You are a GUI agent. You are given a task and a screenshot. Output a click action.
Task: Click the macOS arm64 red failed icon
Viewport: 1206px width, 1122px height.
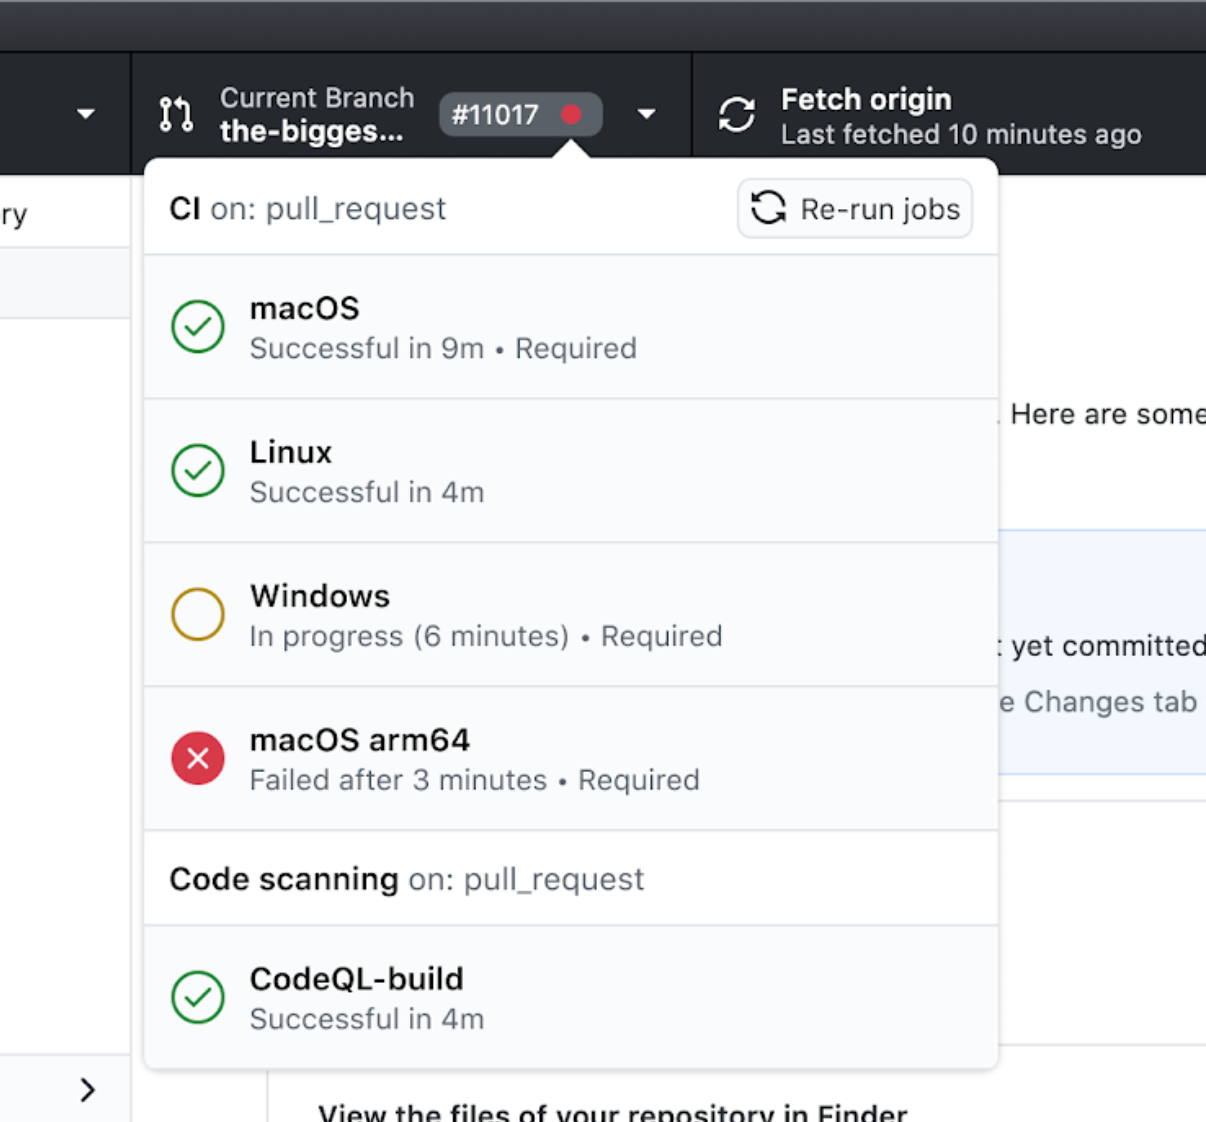(198, 758)
